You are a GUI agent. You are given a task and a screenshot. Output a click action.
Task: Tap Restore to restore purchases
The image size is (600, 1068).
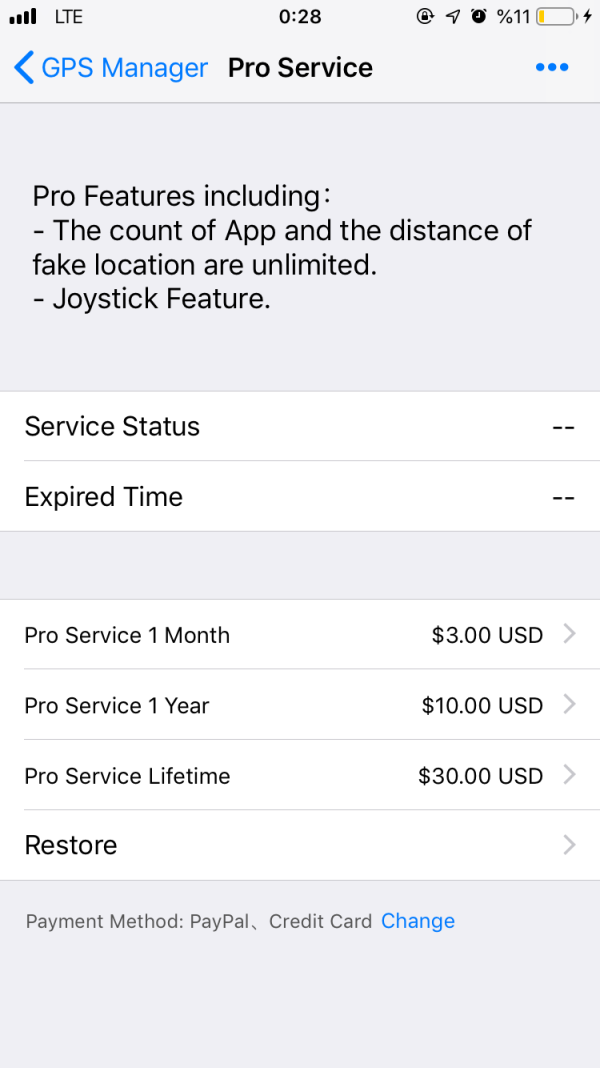tap(71, 845)
